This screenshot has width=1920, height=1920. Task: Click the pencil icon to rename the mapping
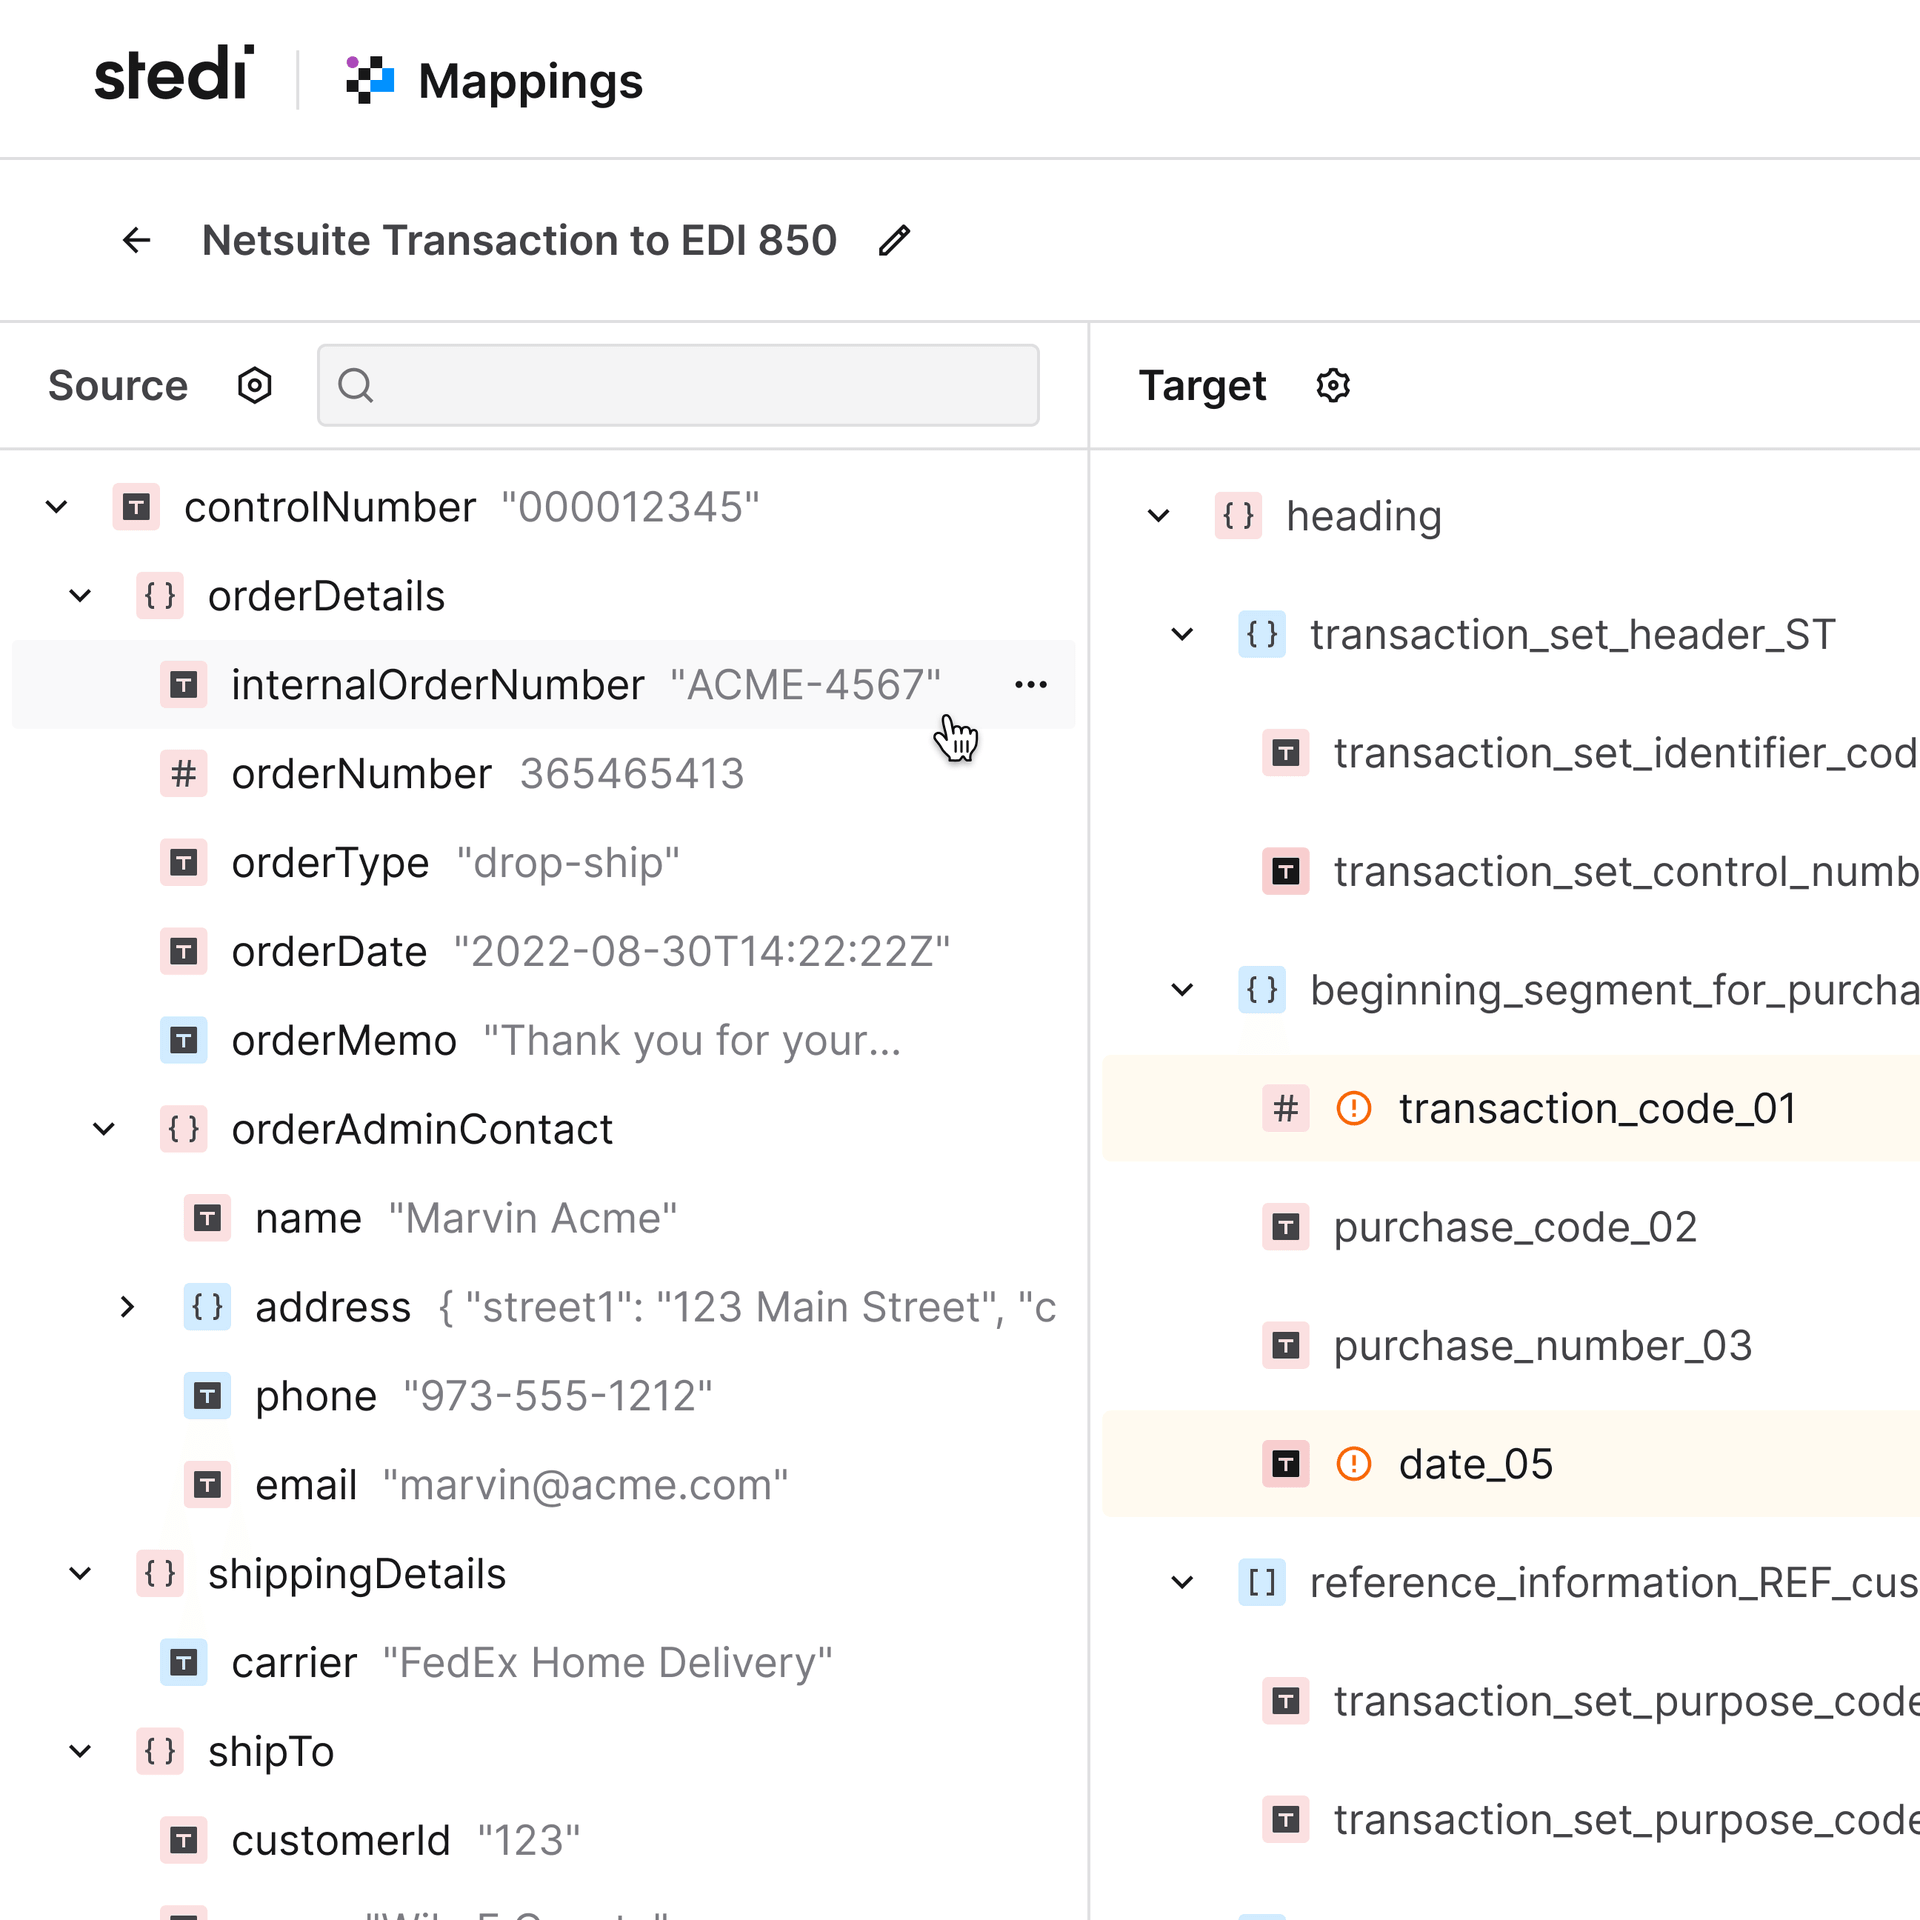(893, 240)
